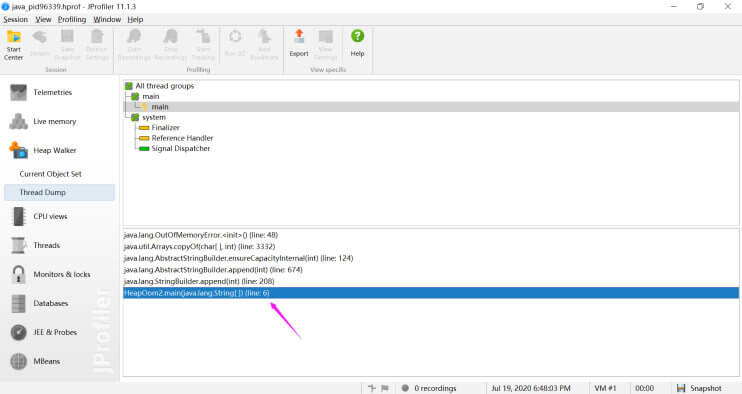Open the Help menu
This screenshot has width=742, height=394.
135,19
